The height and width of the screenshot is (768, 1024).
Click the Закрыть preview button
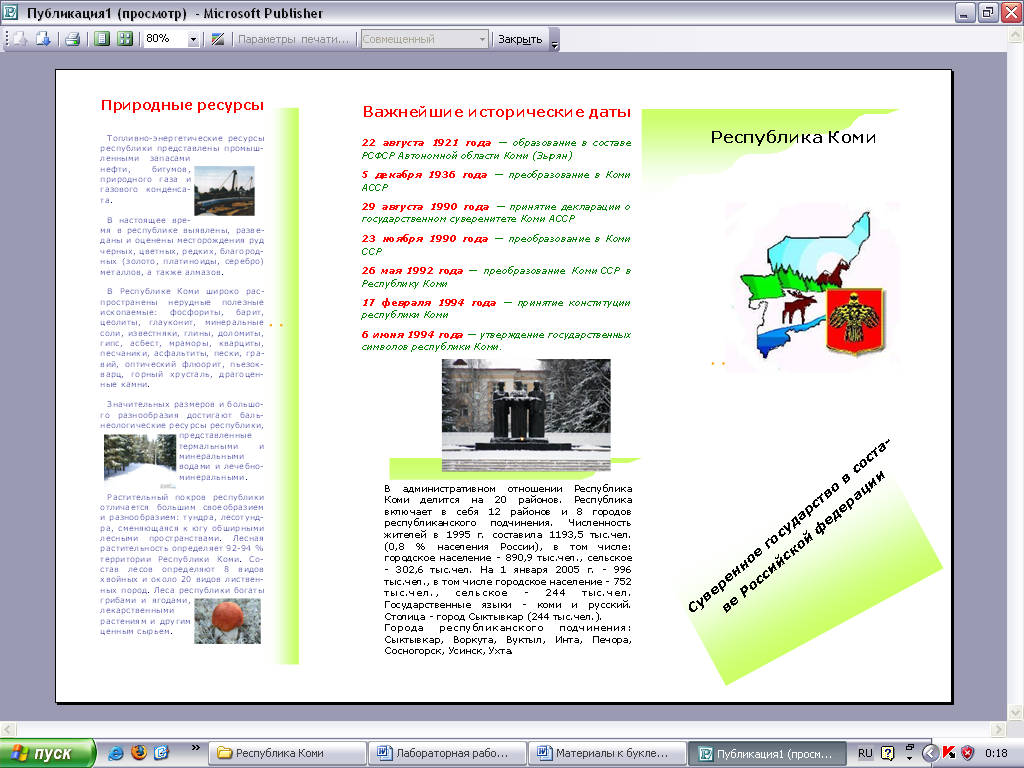point(520,39)
